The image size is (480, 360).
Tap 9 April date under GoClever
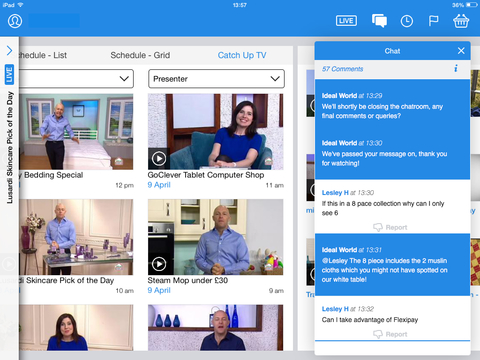[159, 185]
